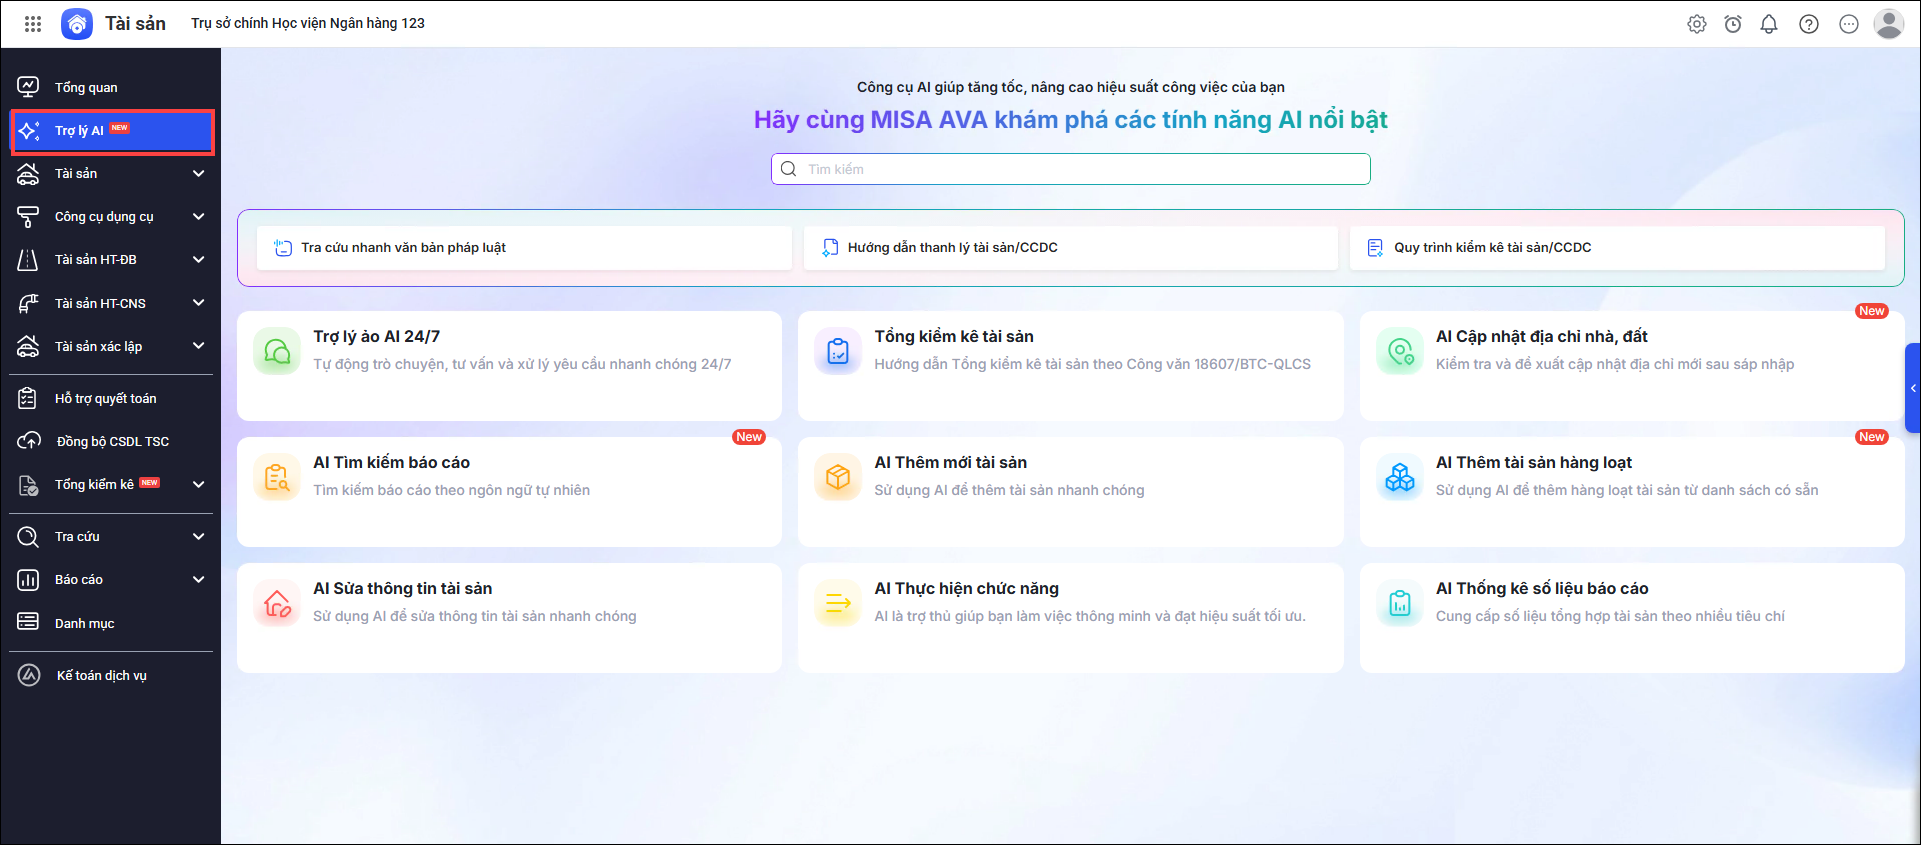Viewport: 1921px width, 845px height.
Task: Expand the Tra cứu sidebar chevron
Action: (x=199, y=536)
